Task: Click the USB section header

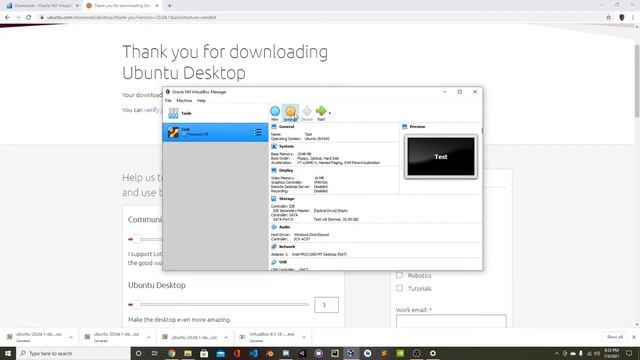Action: 283,262
